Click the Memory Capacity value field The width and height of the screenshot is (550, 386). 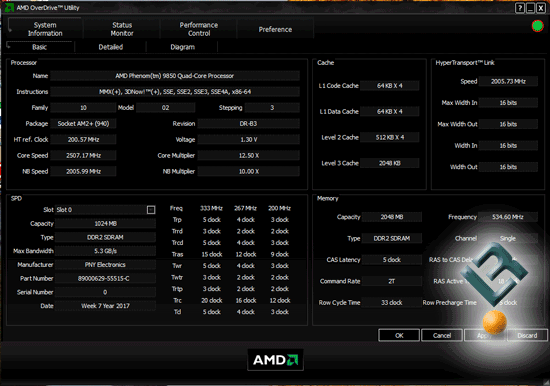tap(391, 217)
